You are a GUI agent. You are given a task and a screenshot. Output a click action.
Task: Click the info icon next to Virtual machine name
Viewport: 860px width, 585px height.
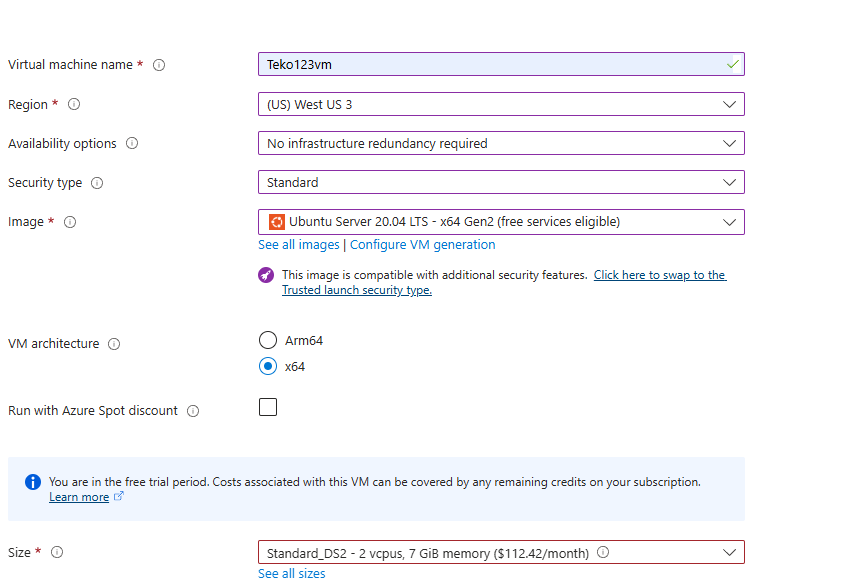pos(159,65)
